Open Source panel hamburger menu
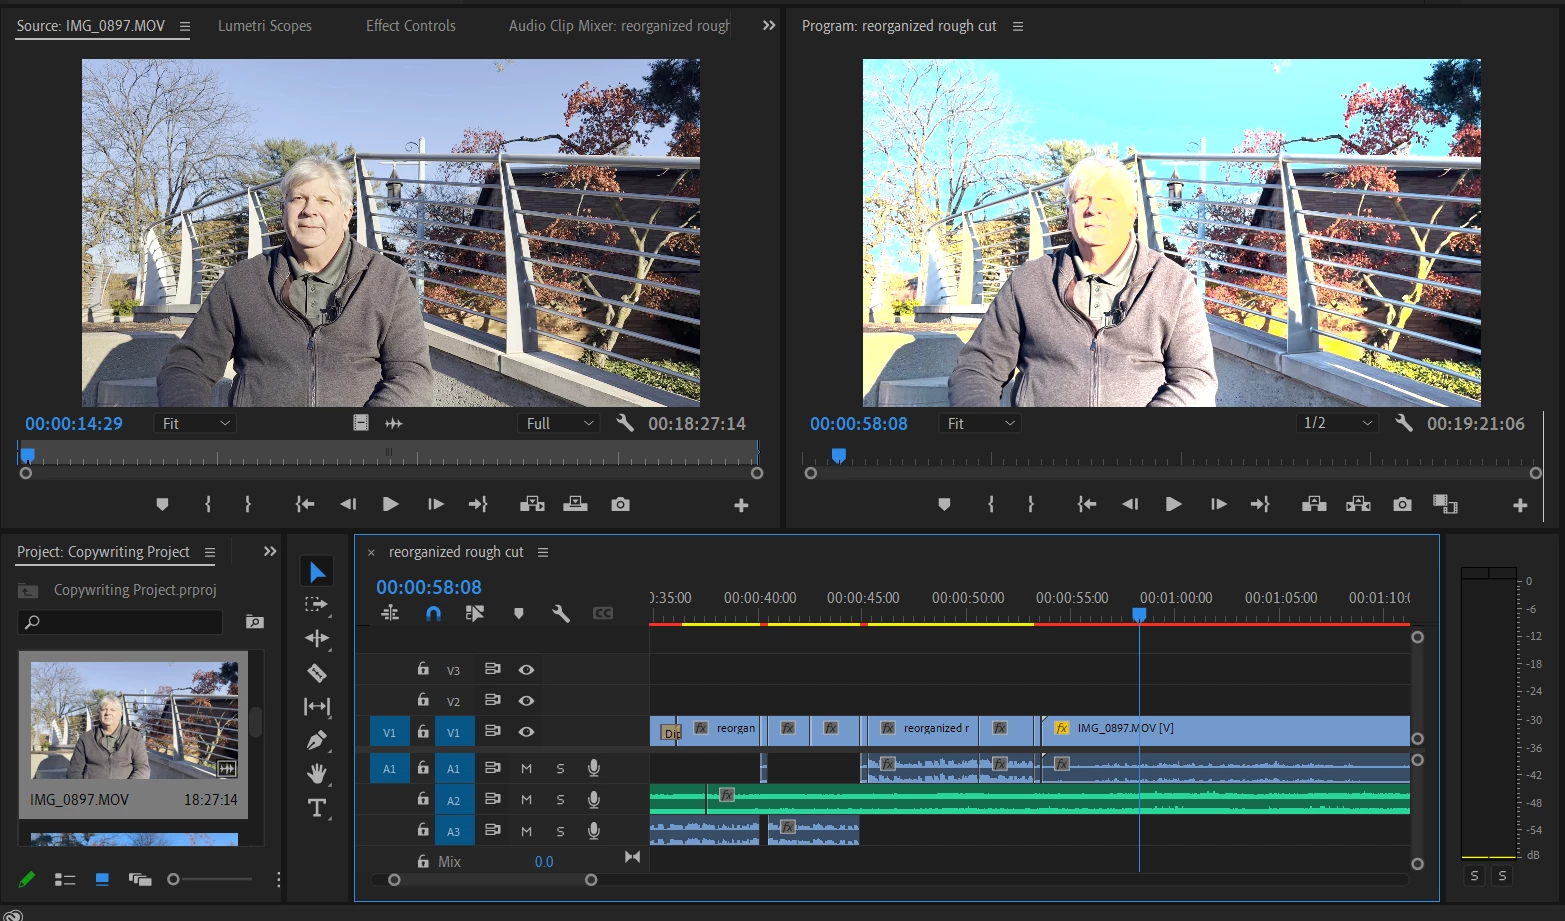 click(185, 27)
